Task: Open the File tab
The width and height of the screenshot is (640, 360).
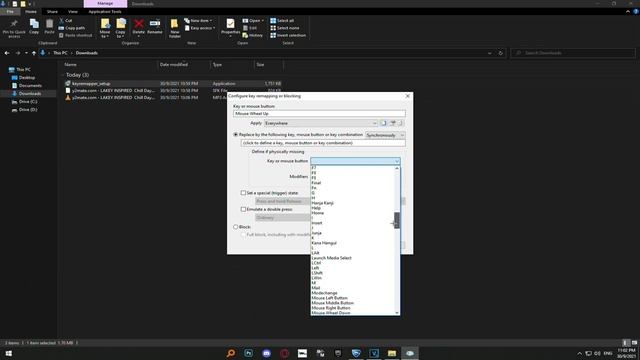Action: click(x=10, y=12)
